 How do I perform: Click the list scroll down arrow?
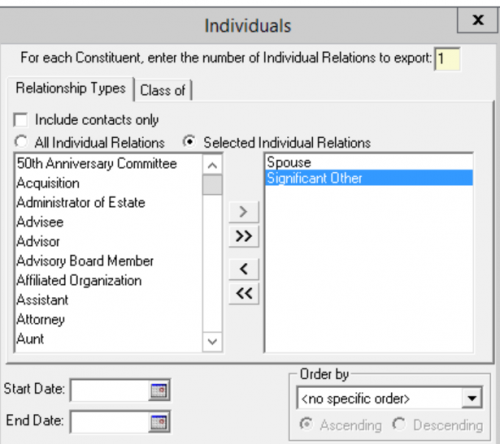[x=212, y=342]
